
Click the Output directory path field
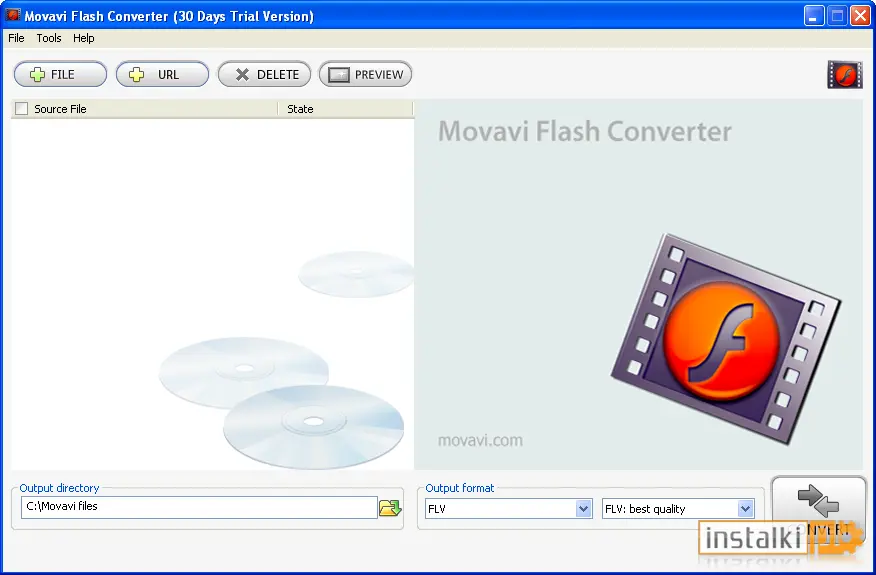point(199,507)
